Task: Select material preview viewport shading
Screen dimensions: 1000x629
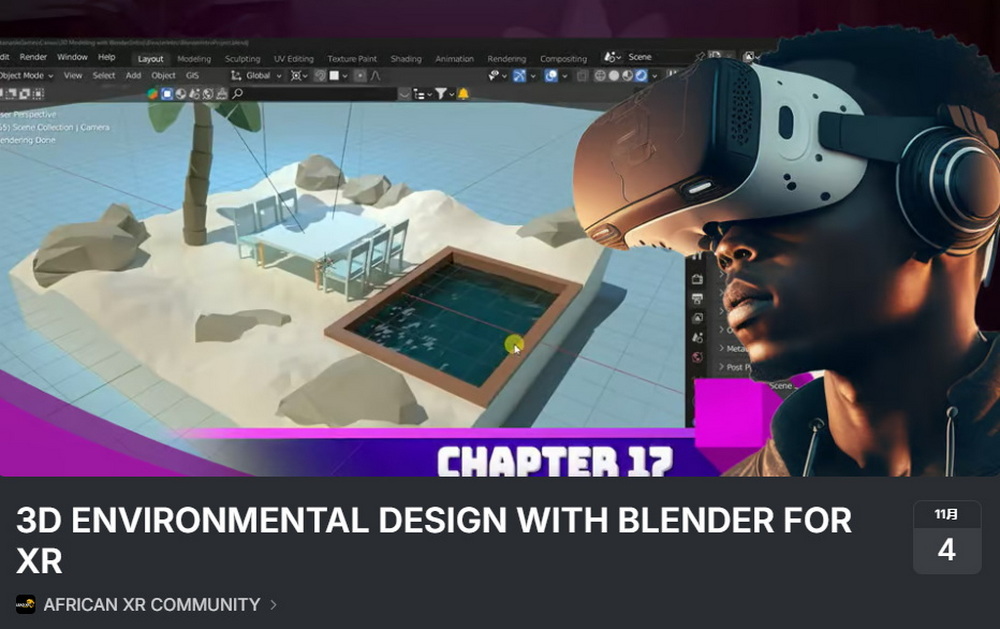Action: [627, 76]
